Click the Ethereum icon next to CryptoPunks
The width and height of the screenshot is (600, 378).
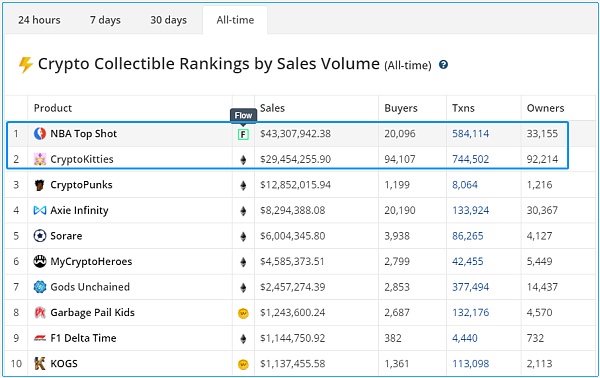click(243, 186)
